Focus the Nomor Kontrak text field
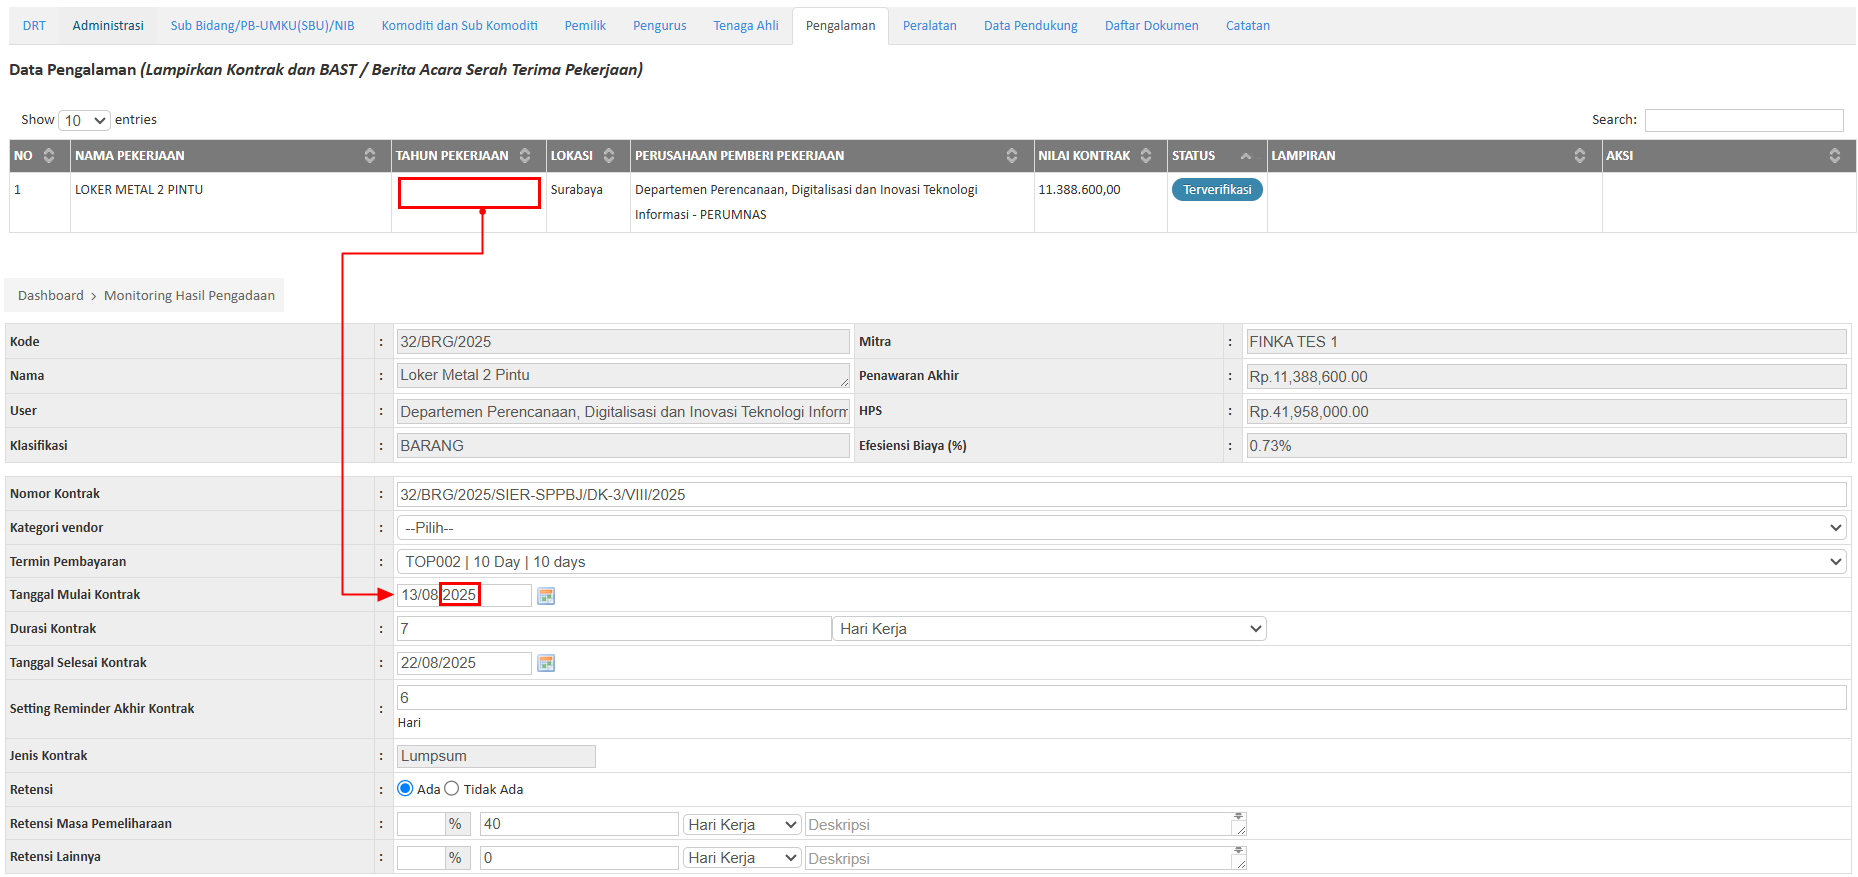 tap(1120, 495)
